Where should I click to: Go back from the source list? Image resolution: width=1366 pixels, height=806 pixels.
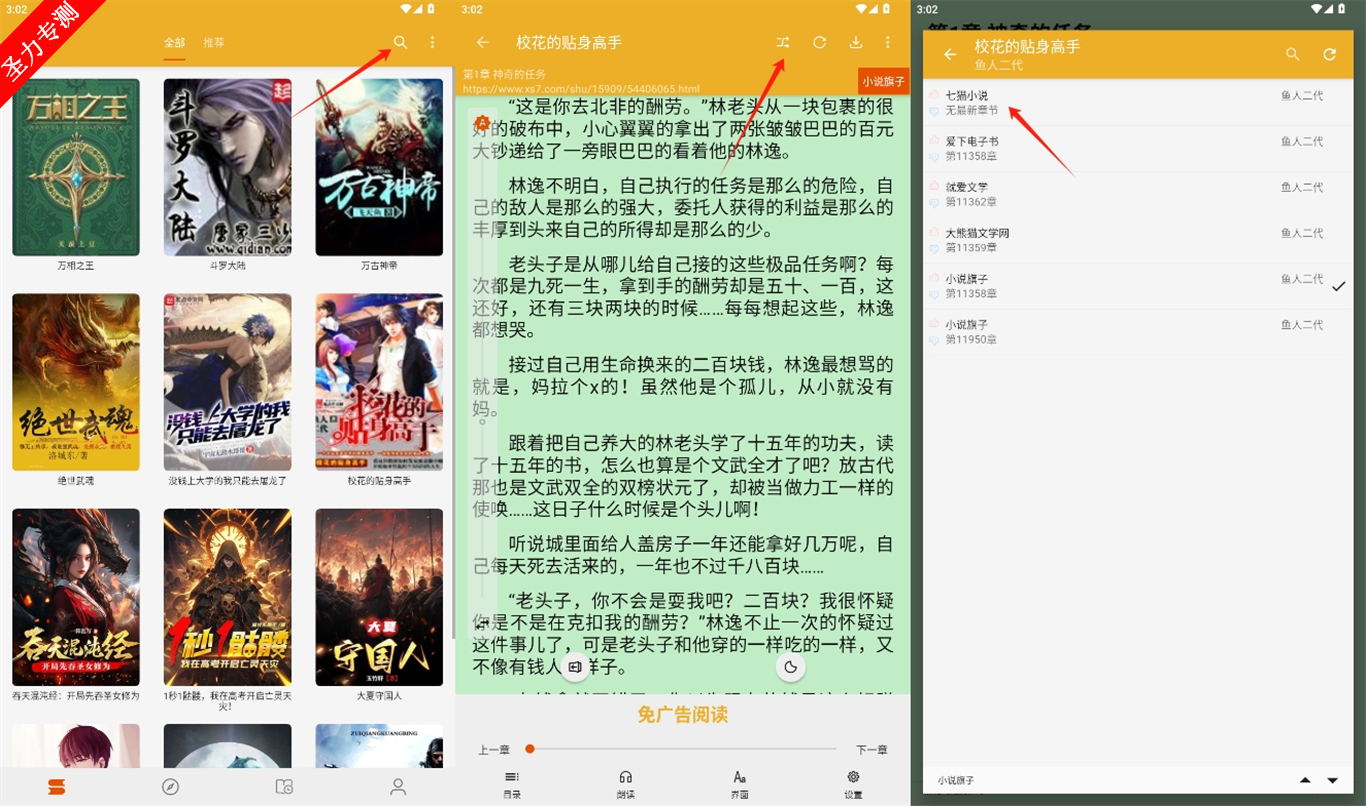pyautogui.click(x=950, y=54)
